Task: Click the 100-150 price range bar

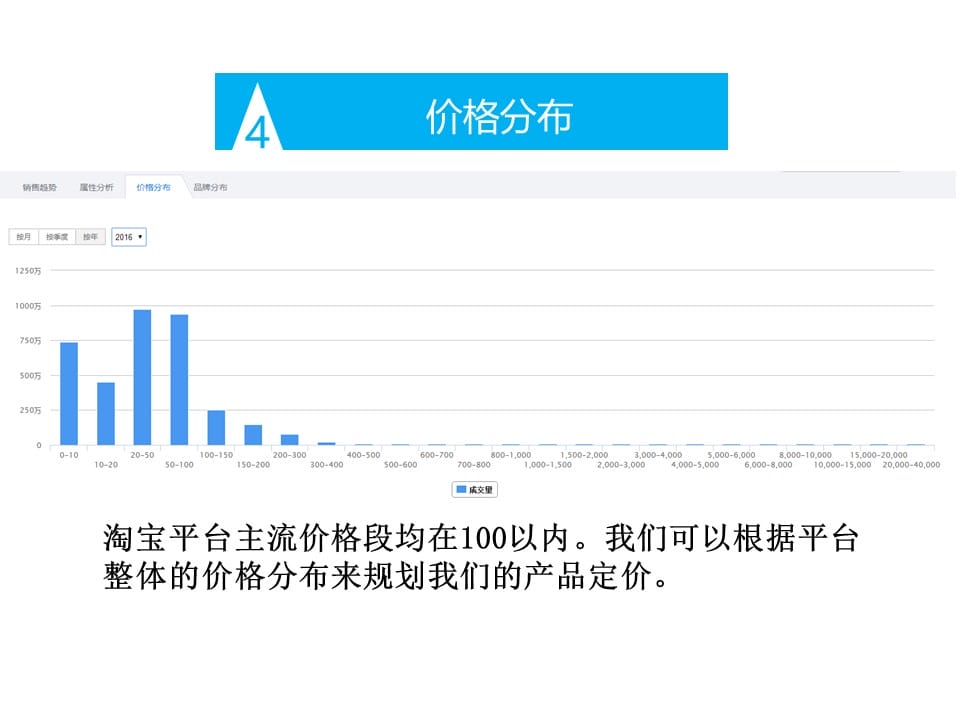Action: (217, 428)
